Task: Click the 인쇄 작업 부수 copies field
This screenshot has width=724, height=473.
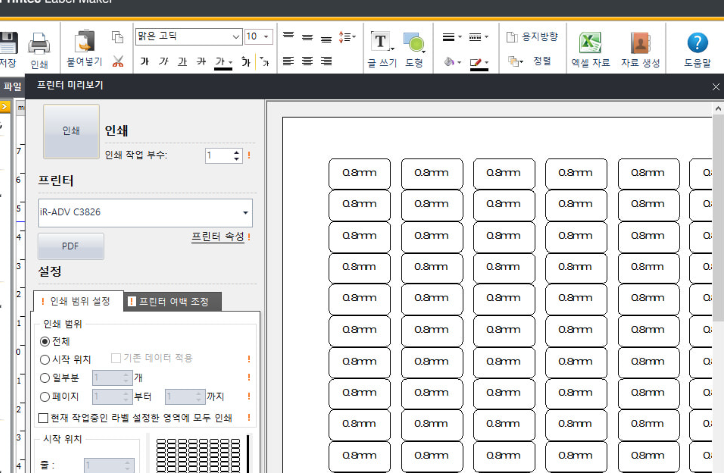Action: (x=219, y=156)
